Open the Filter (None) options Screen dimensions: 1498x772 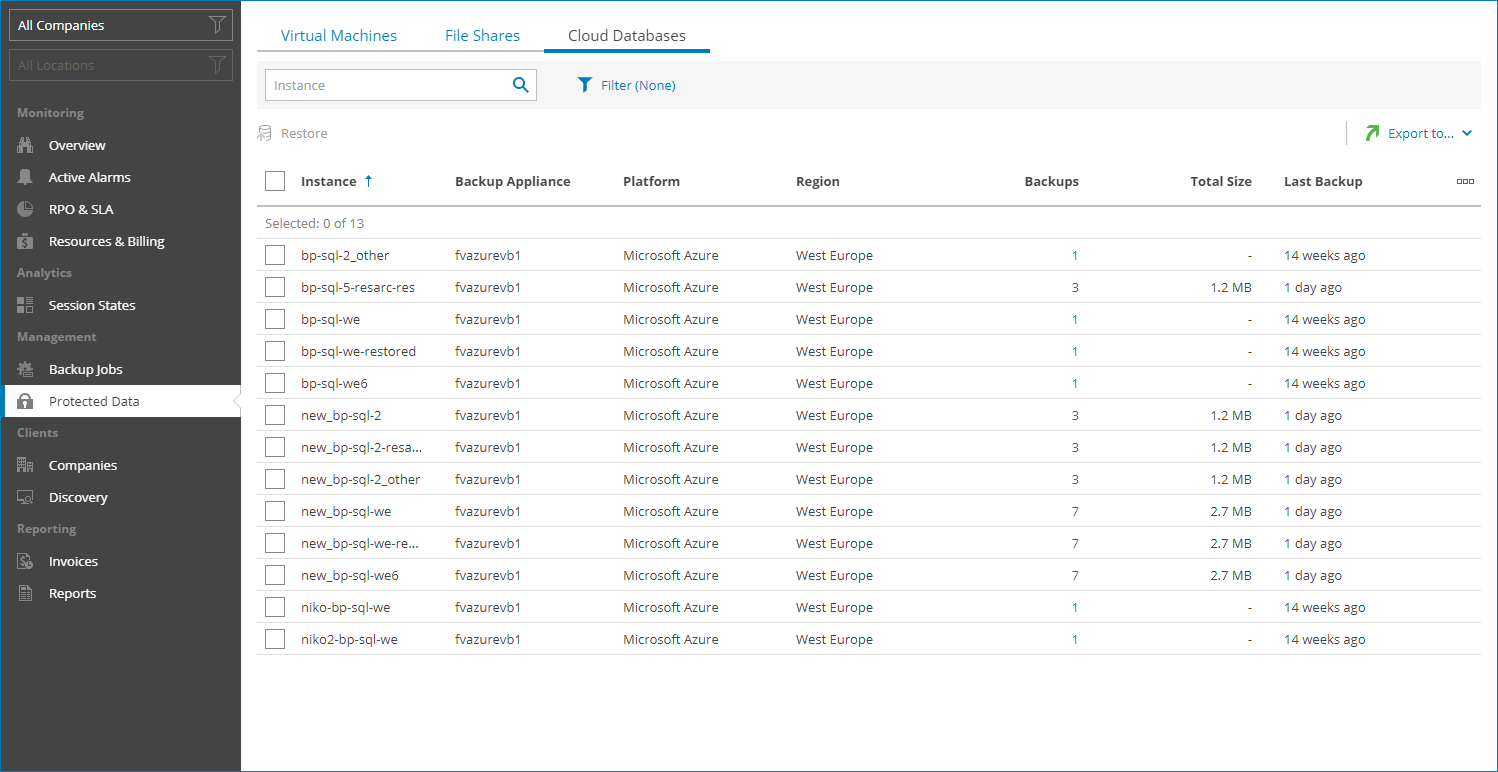click(627, 85)
